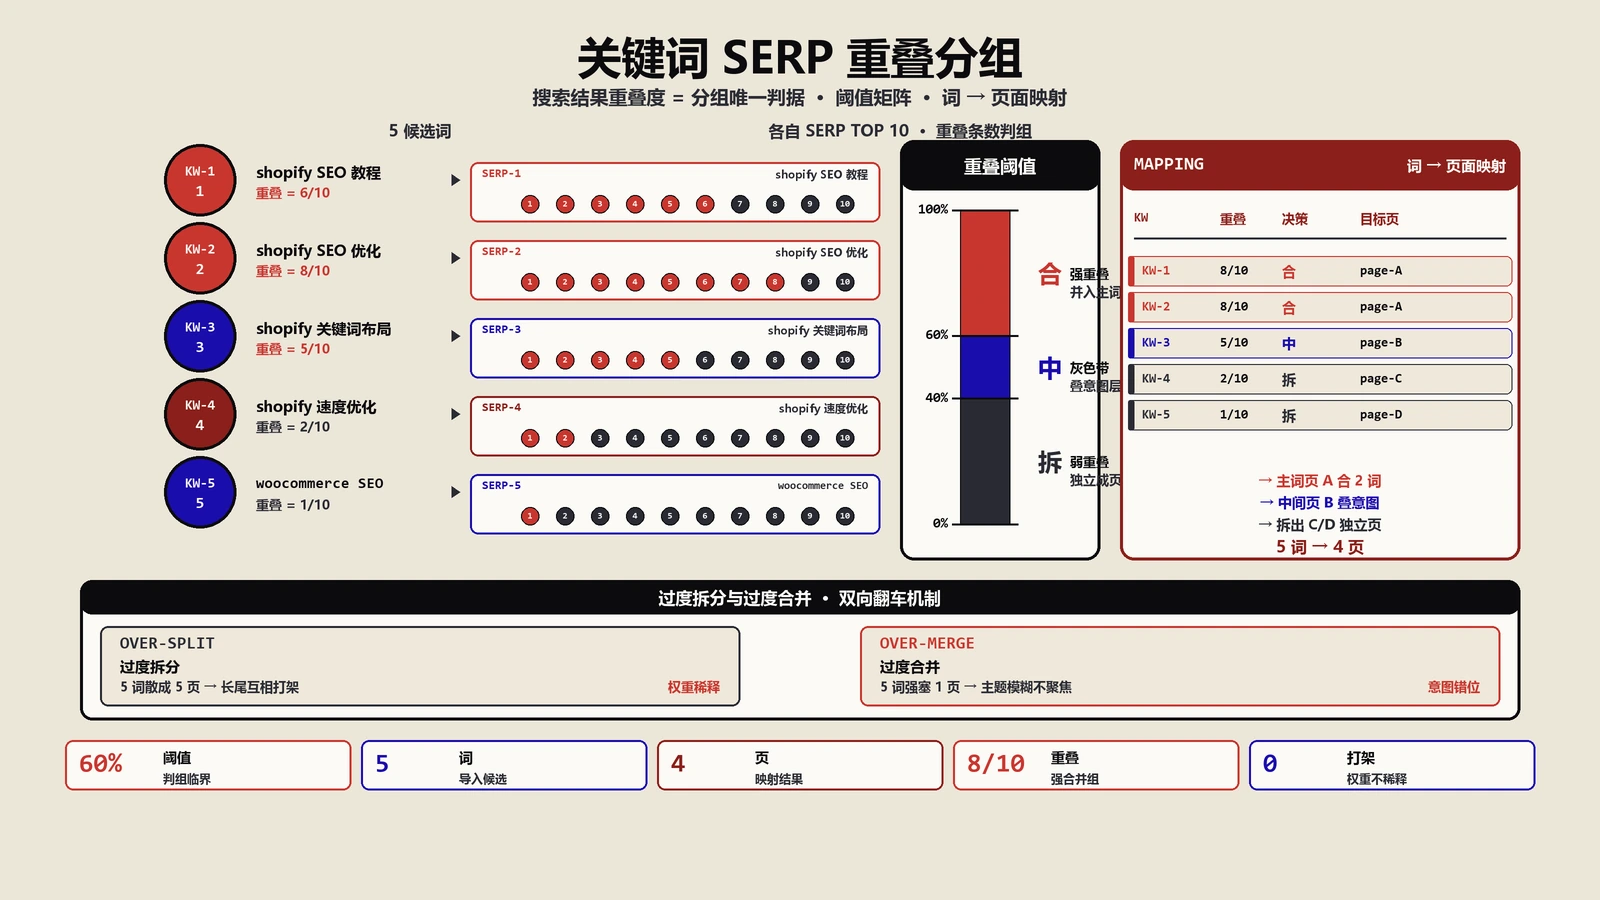Image resolution: width=1600 pixels, height=900 pixels.
Task: Click the 5 候选词 column heading
Action: click(420, 131)
